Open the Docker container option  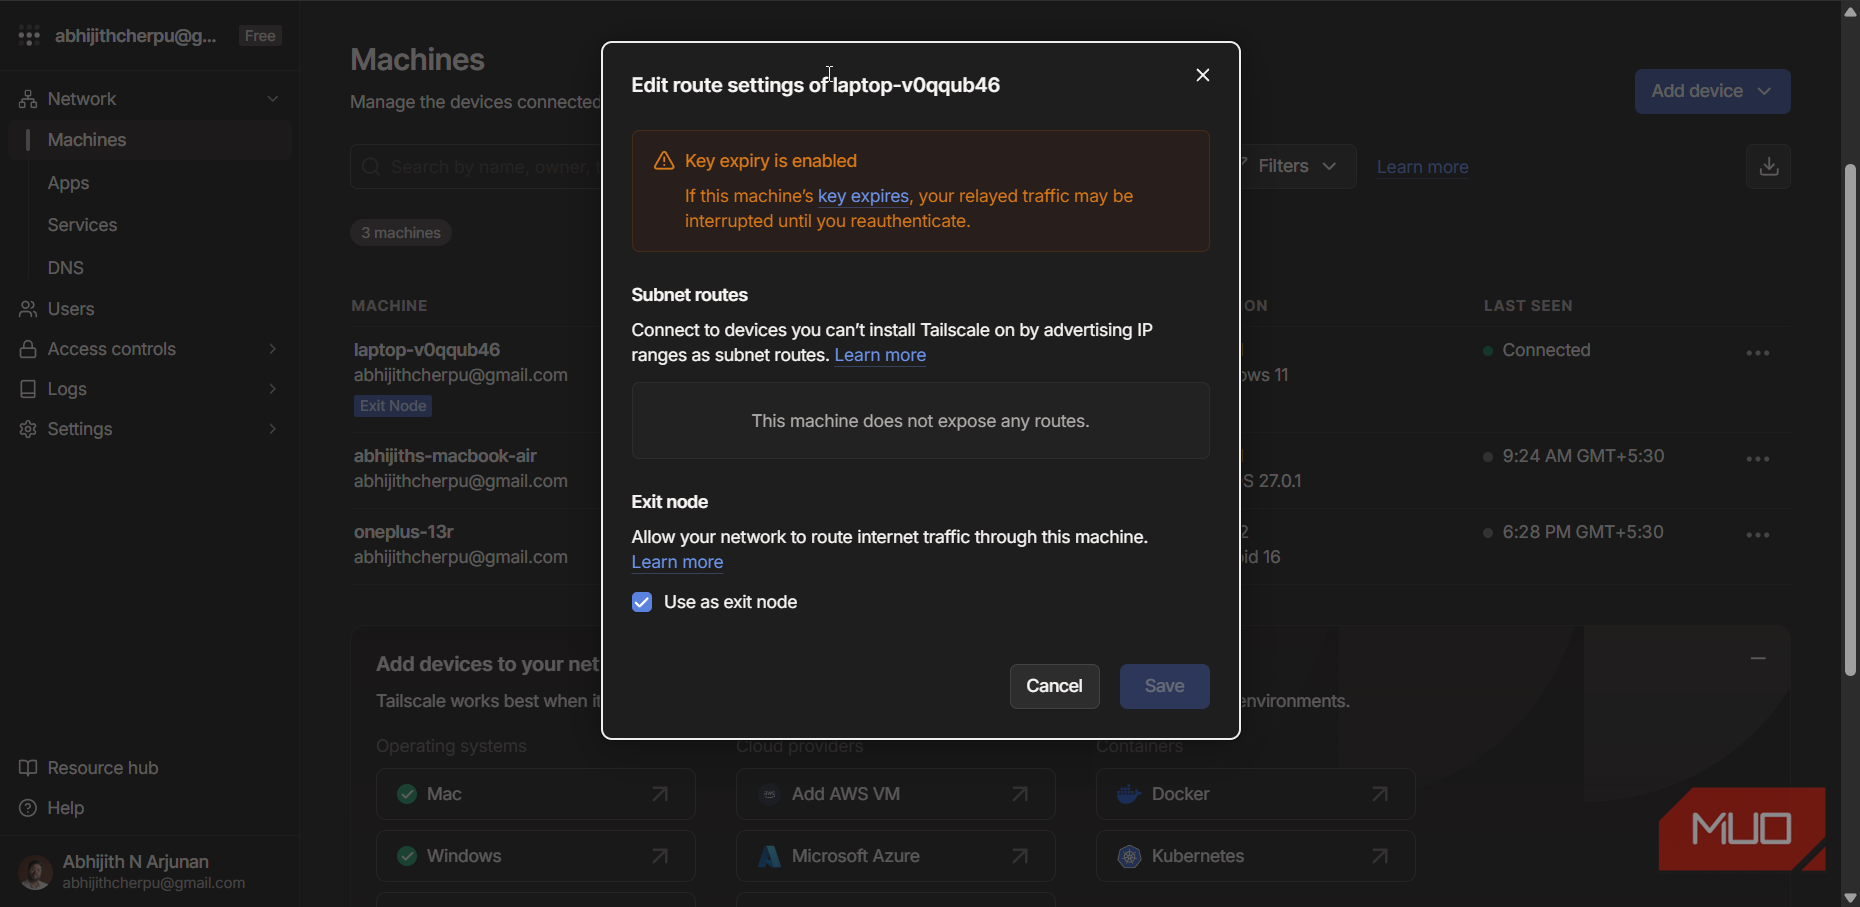click(x=1255, y=794)
